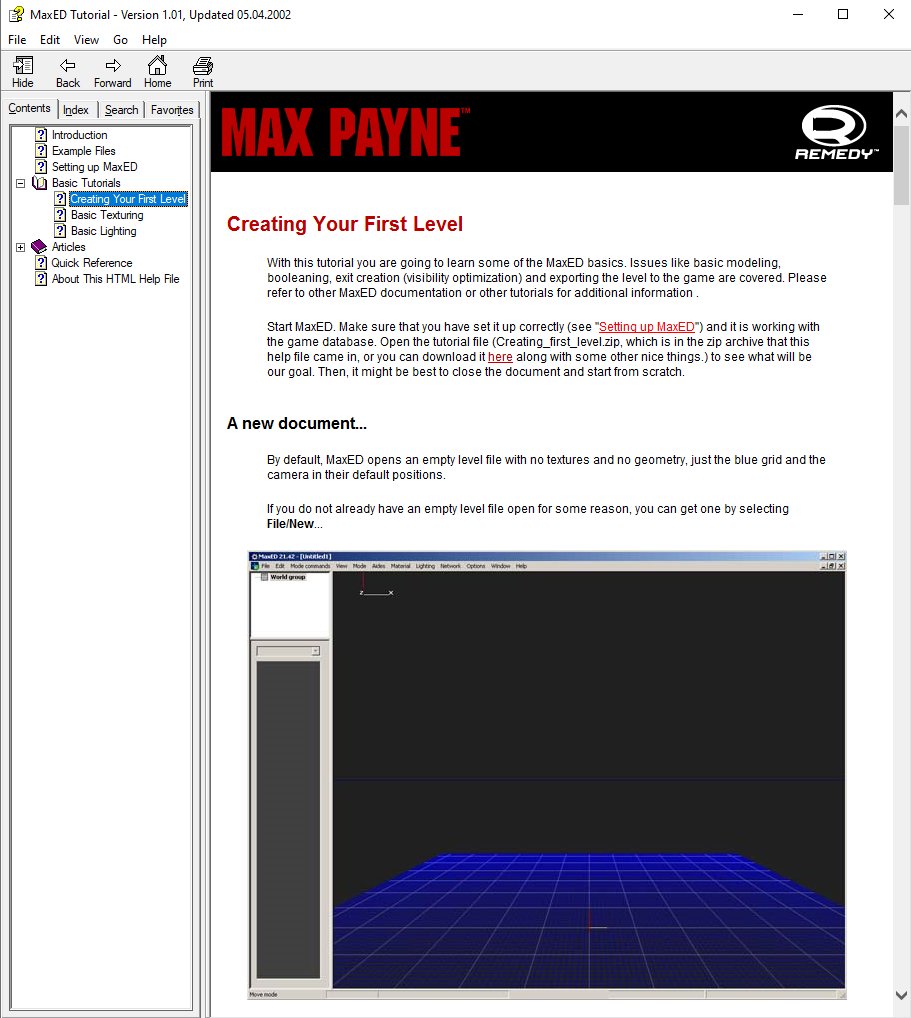The height and width of the screenshot is (1018, 911).
Task: Maximize the help window
Action: coord(843,14)
